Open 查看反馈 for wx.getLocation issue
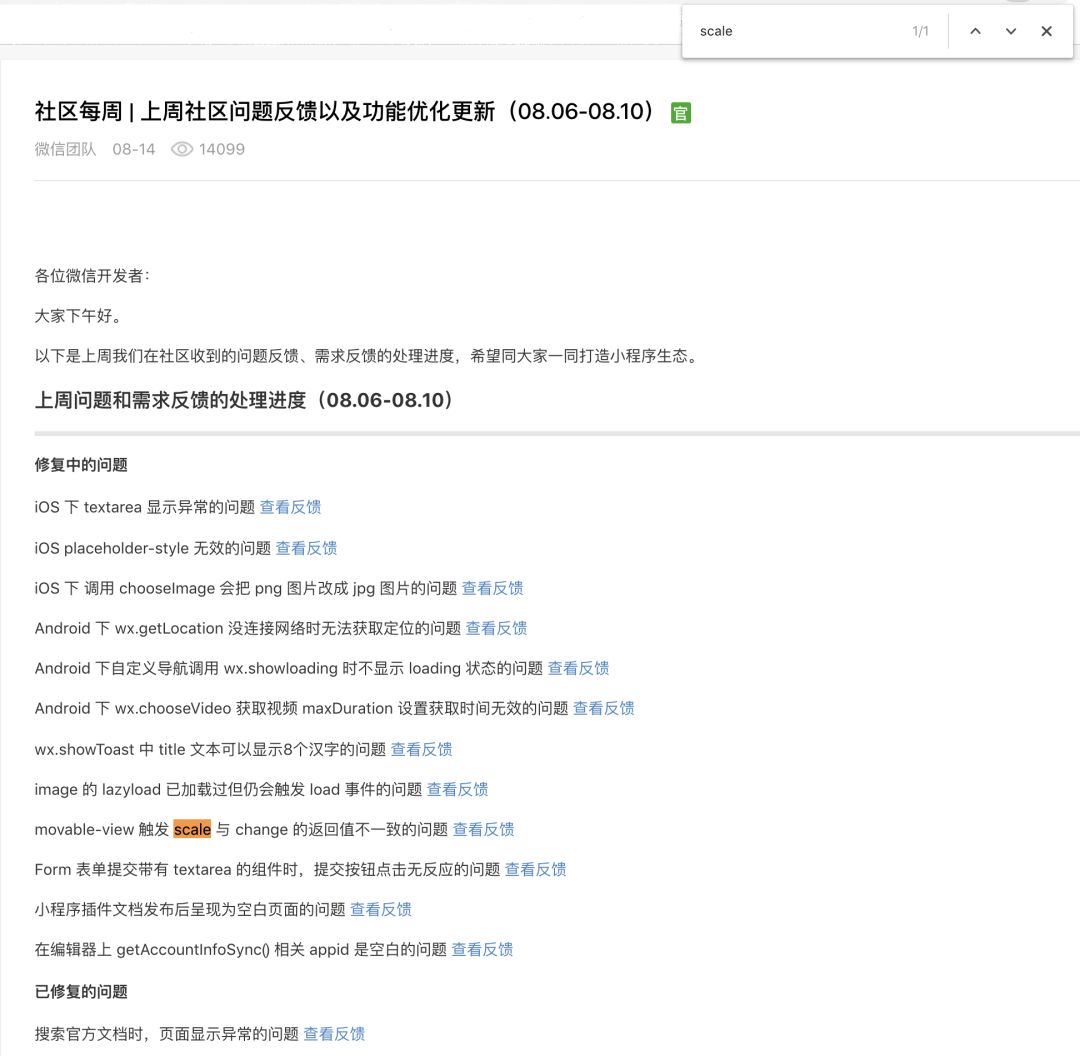 [x=496, y=628]
